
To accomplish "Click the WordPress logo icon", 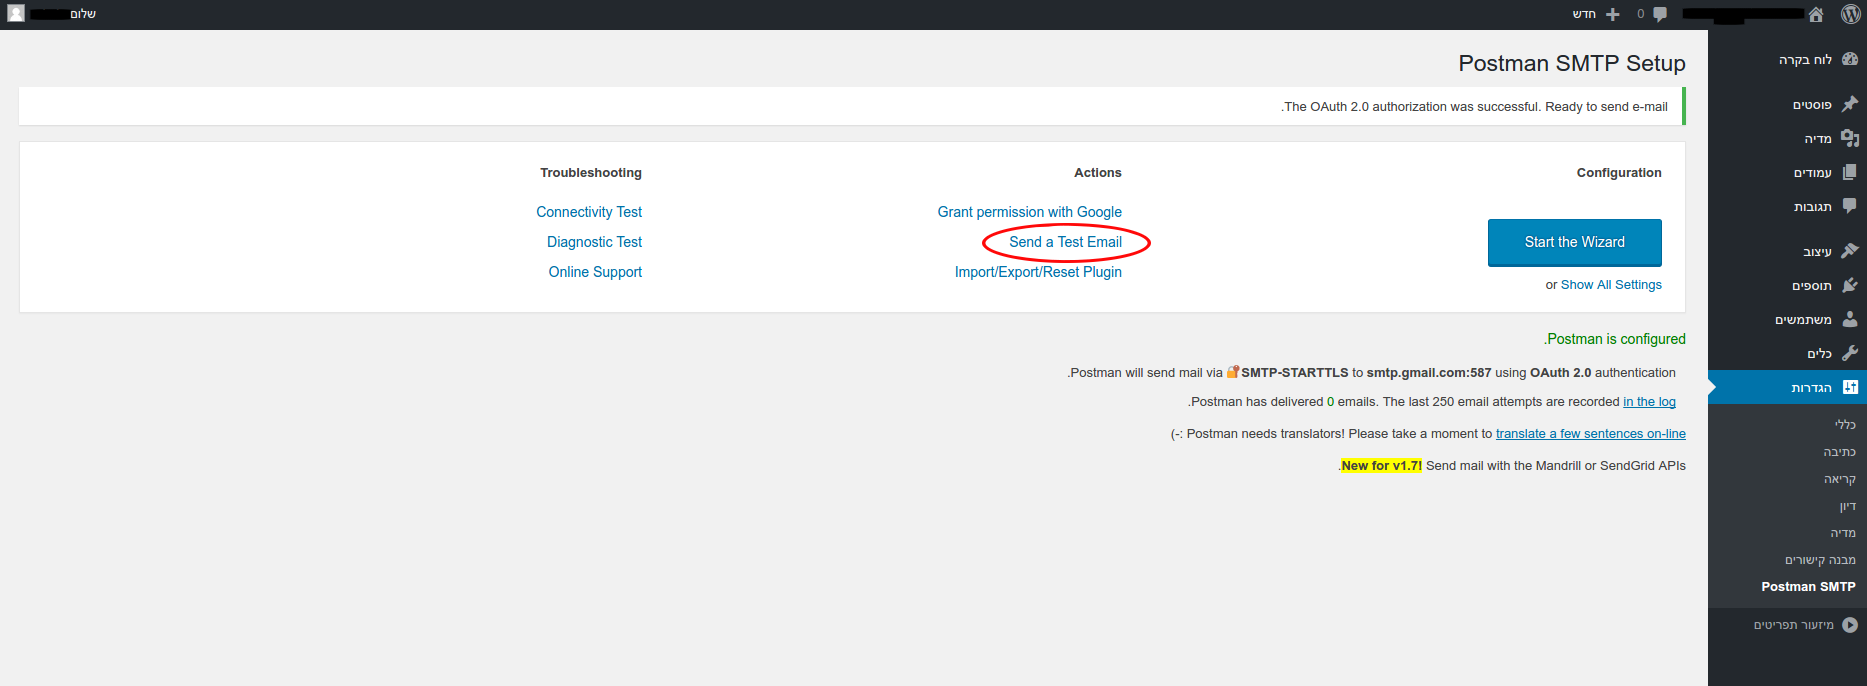I will [x=1851, y=14].
